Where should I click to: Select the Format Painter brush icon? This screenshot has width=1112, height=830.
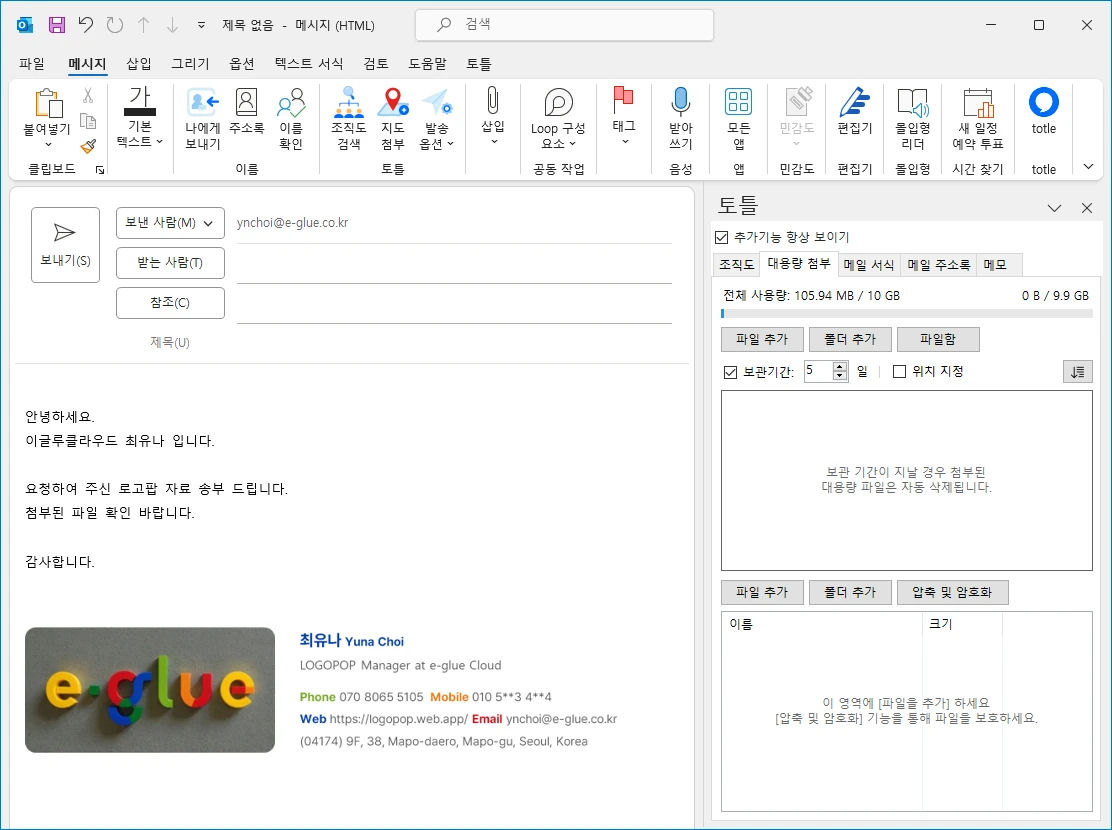click(x=88, y=145)
